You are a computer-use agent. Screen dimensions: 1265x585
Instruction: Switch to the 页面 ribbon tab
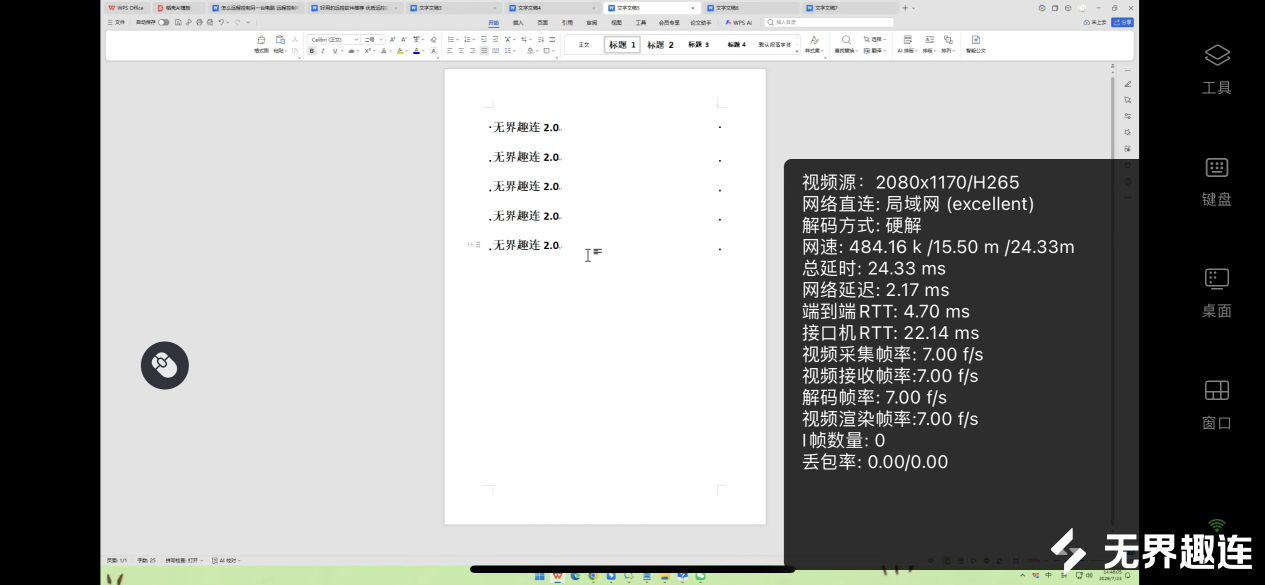point(542,22)
